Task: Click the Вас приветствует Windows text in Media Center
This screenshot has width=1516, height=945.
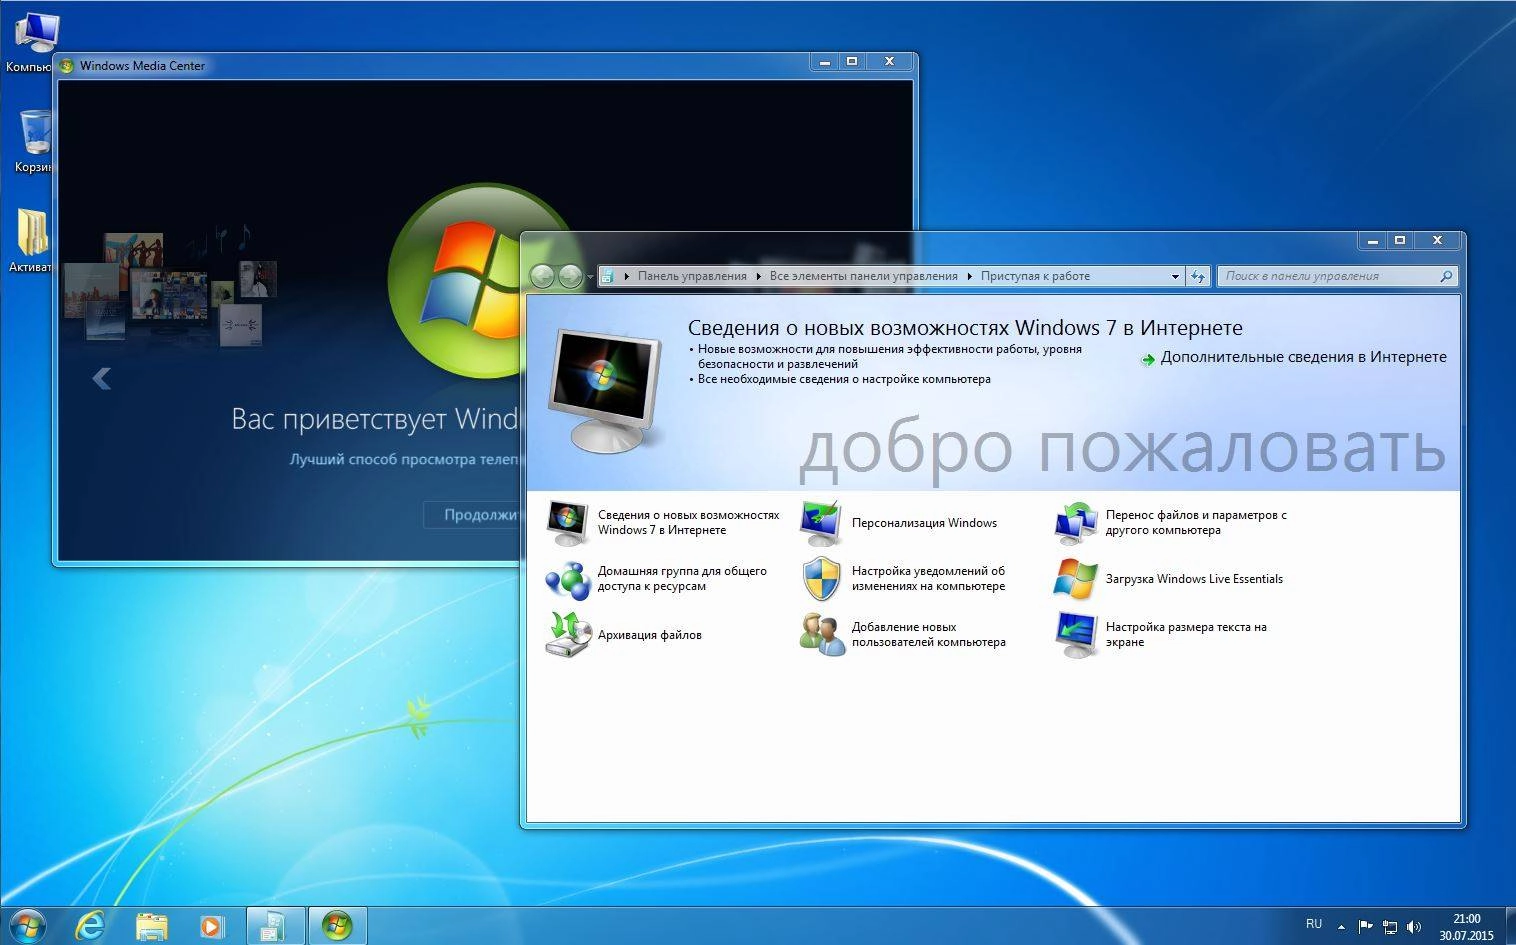Action: pos(375,418)
